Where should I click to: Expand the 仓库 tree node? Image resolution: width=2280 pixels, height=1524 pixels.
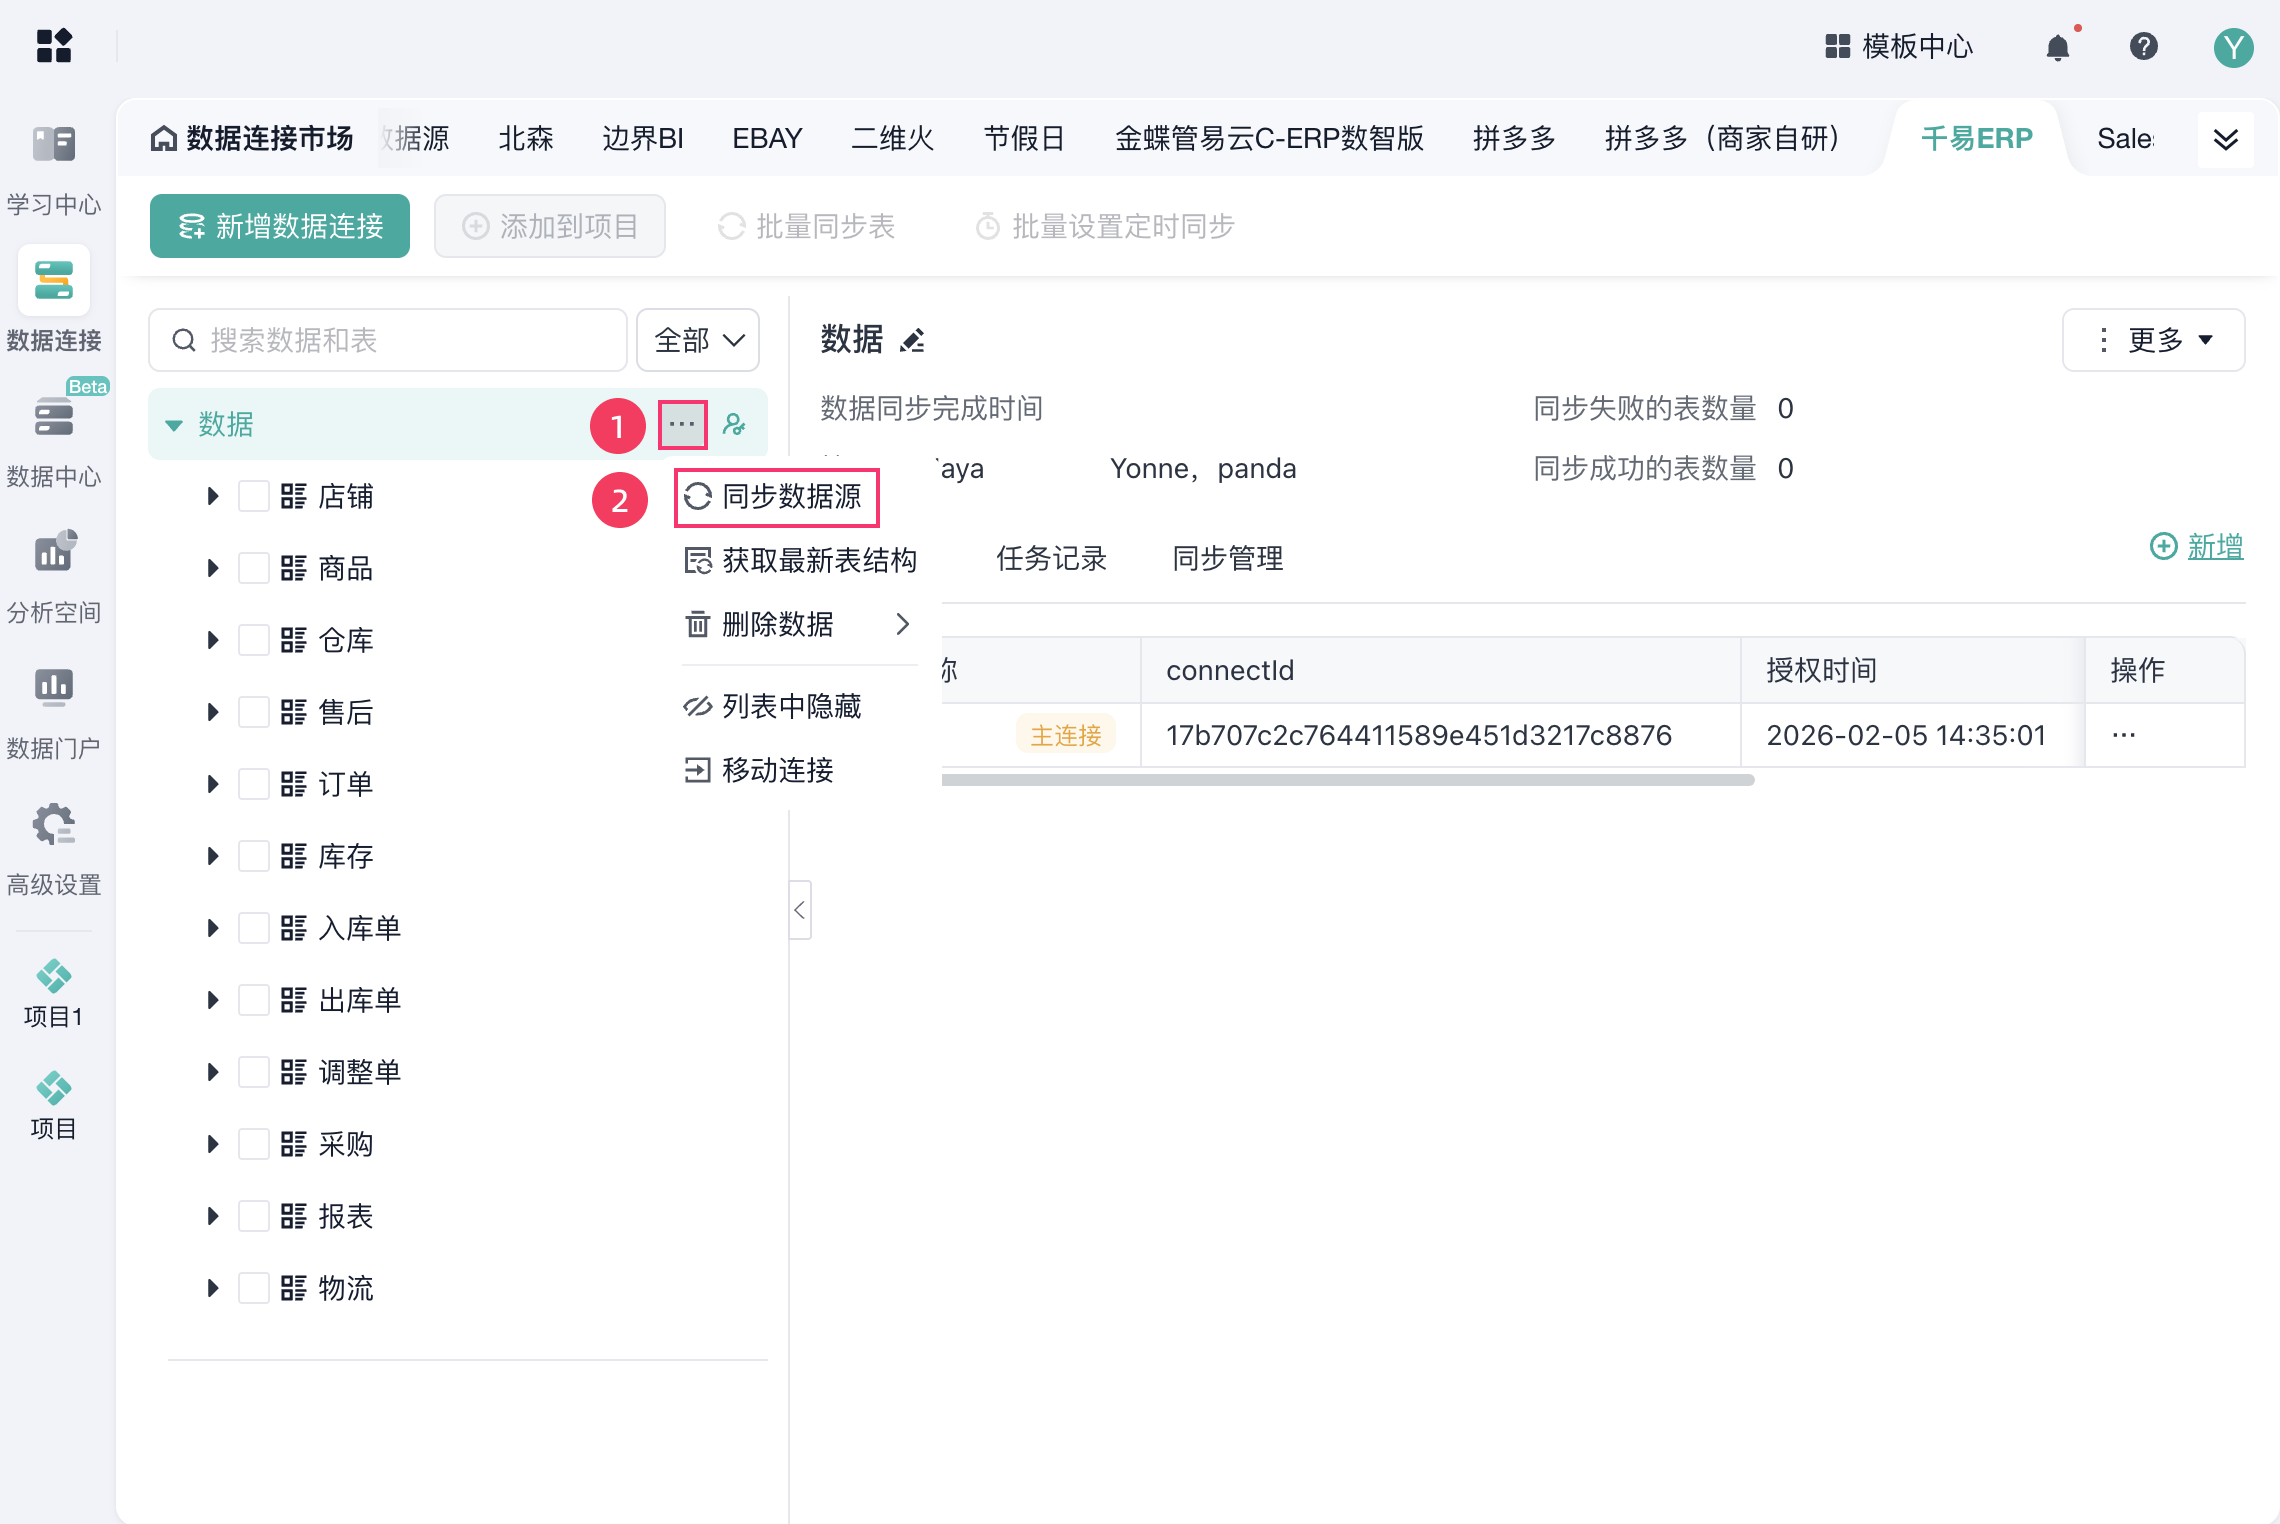(212, 640)
